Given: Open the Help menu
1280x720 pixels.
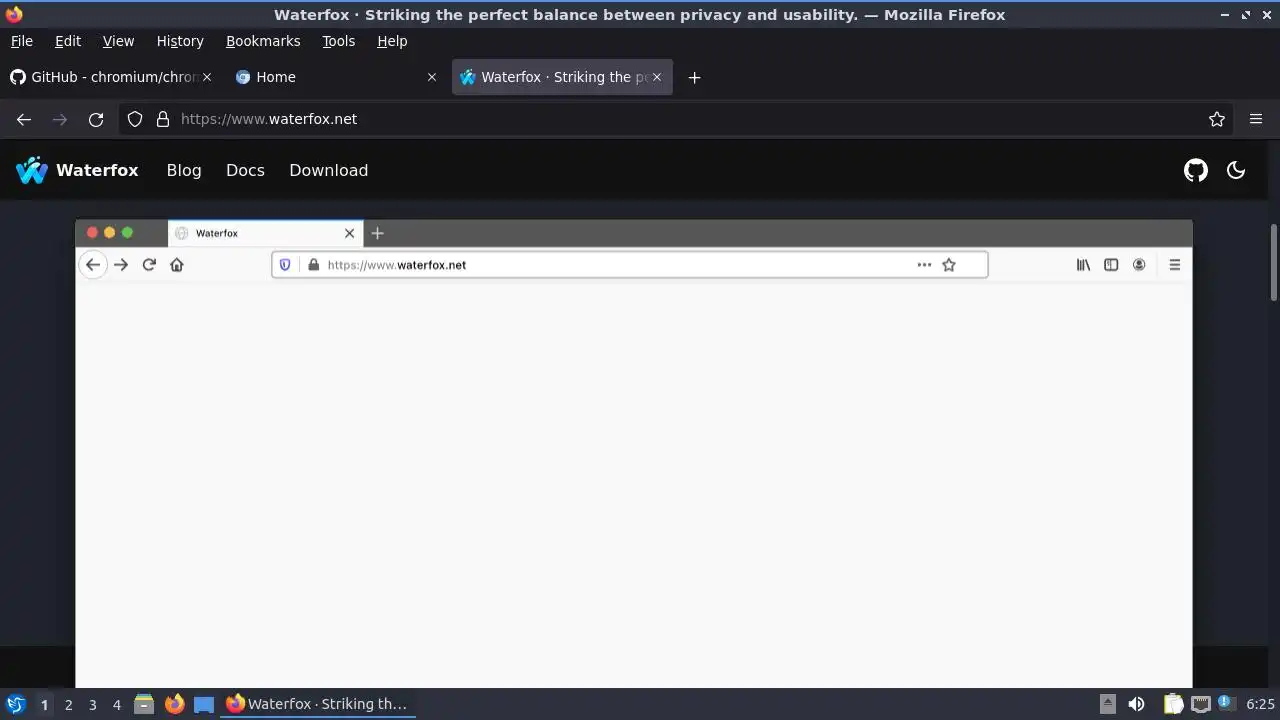Looking at the screenshot, I should coord(392,41).
